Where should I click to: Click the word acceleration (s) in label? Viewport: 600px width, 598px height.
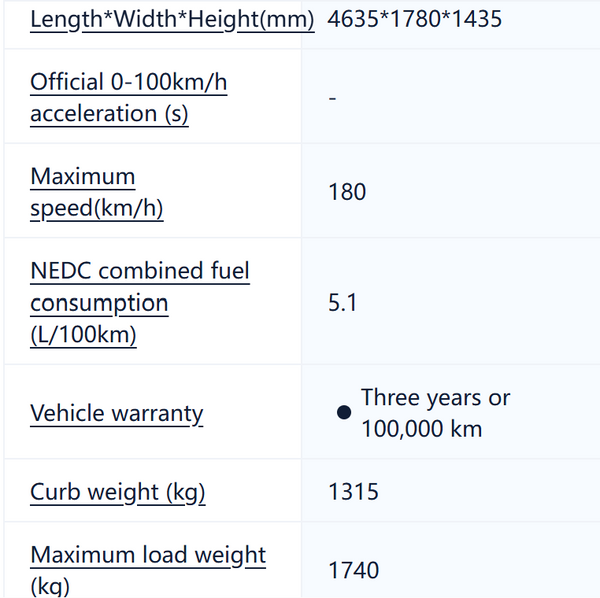point(109,114)
